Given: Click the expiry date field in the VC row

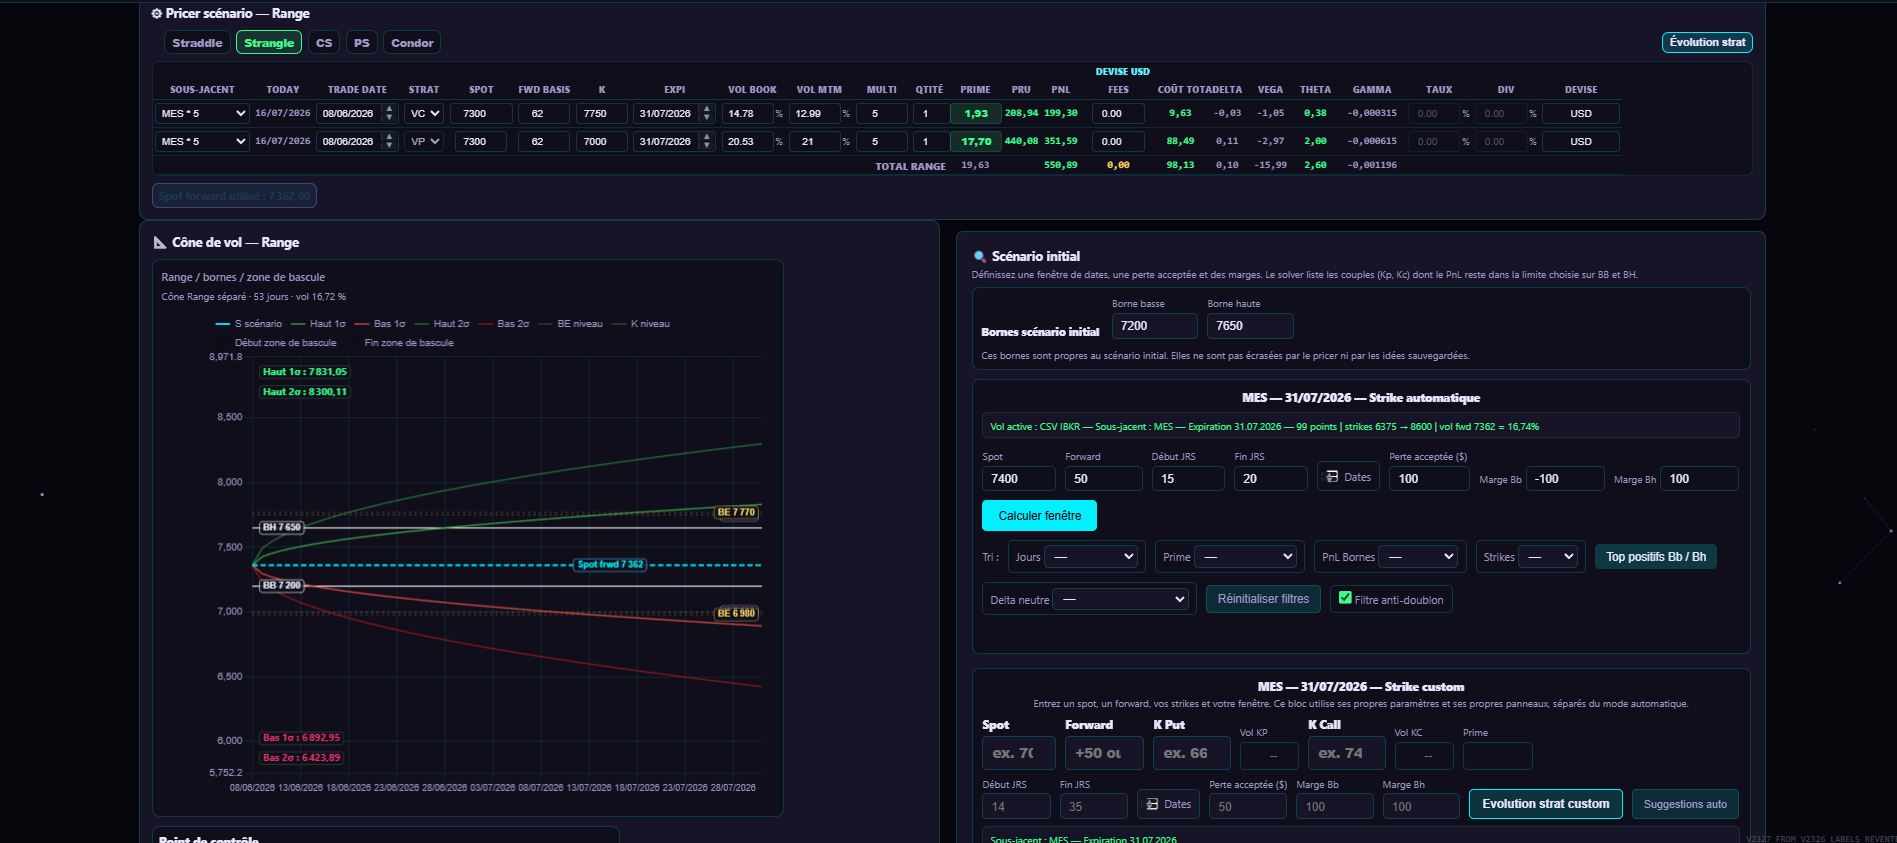Looking at the screenshot, I should (675, 114).
